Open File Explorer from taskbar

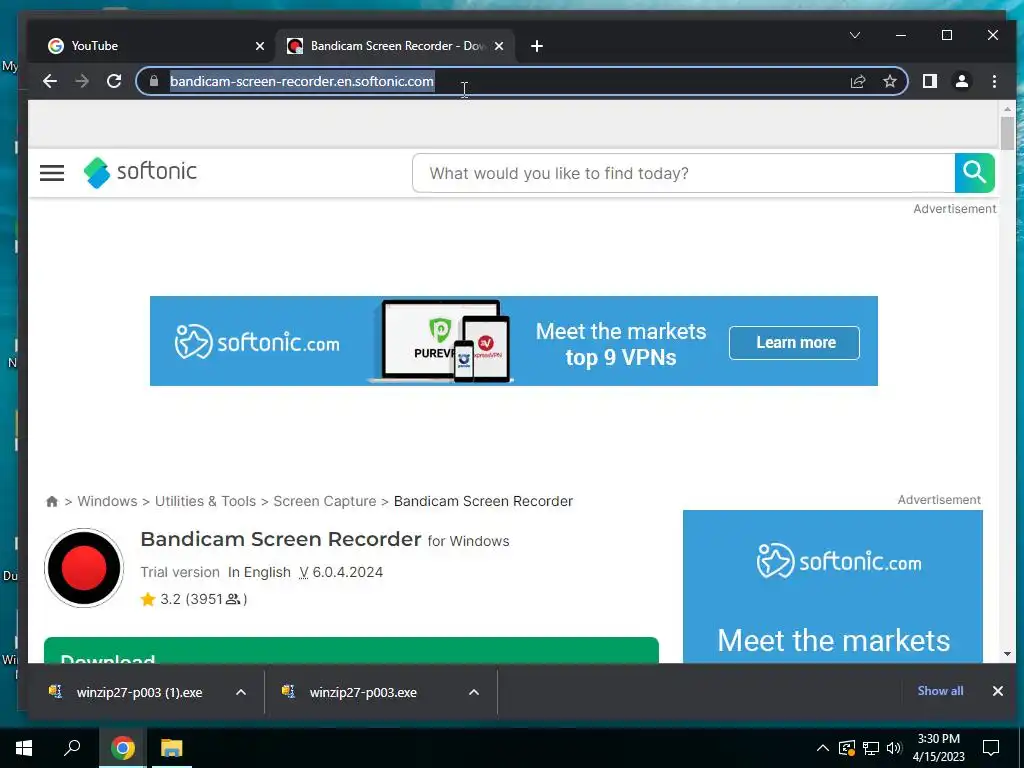(x=172, y=748)
